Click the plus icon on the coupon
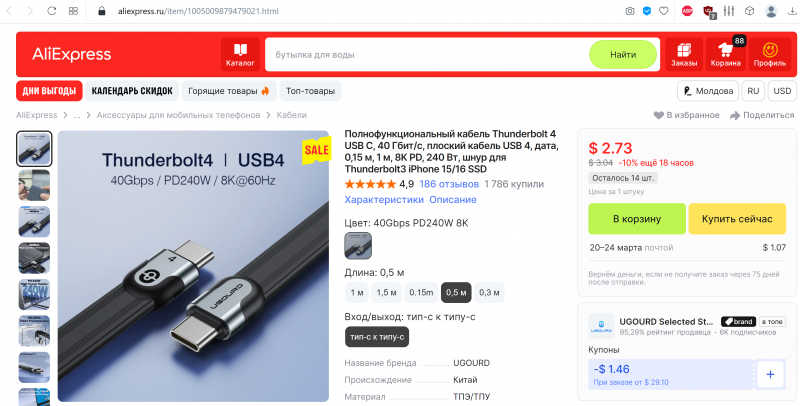The height and width of the screenshot is (406, 800). click(770, 374)
